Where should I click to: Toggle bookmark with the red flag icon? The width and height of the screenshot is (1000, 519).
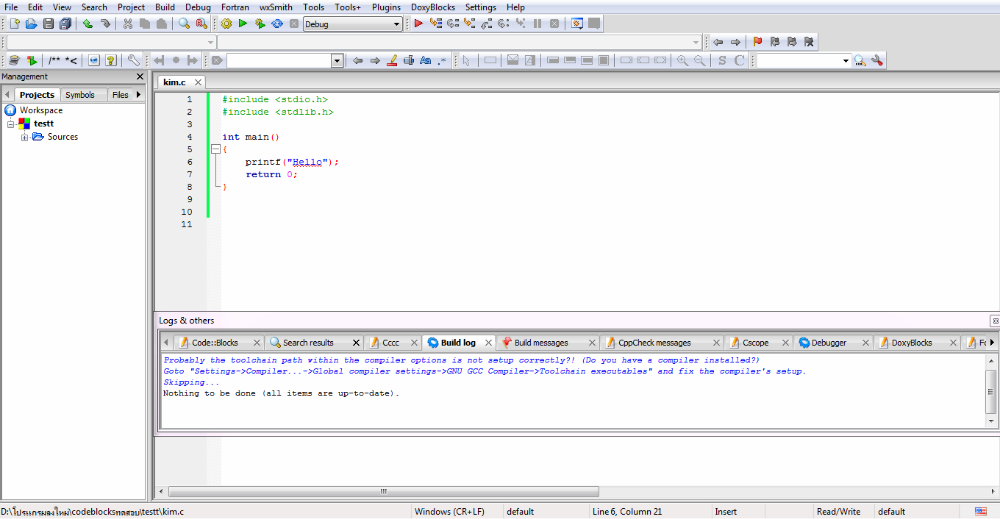(758, 42)
